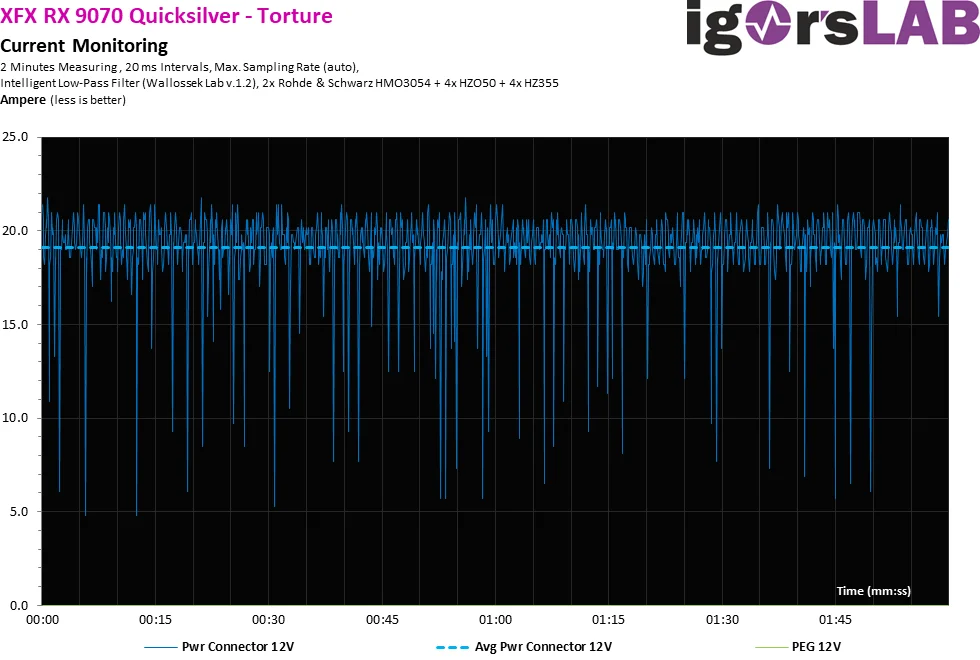Select the 'Current Monitoring' heading

tap(84, 46)
